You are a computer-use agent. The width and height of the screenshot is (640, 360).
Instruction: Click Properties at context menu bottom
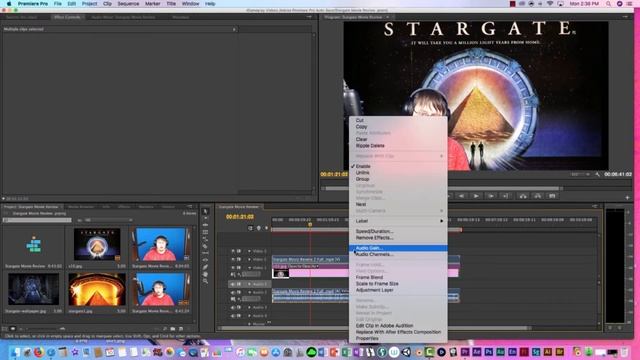pos(367,338)
